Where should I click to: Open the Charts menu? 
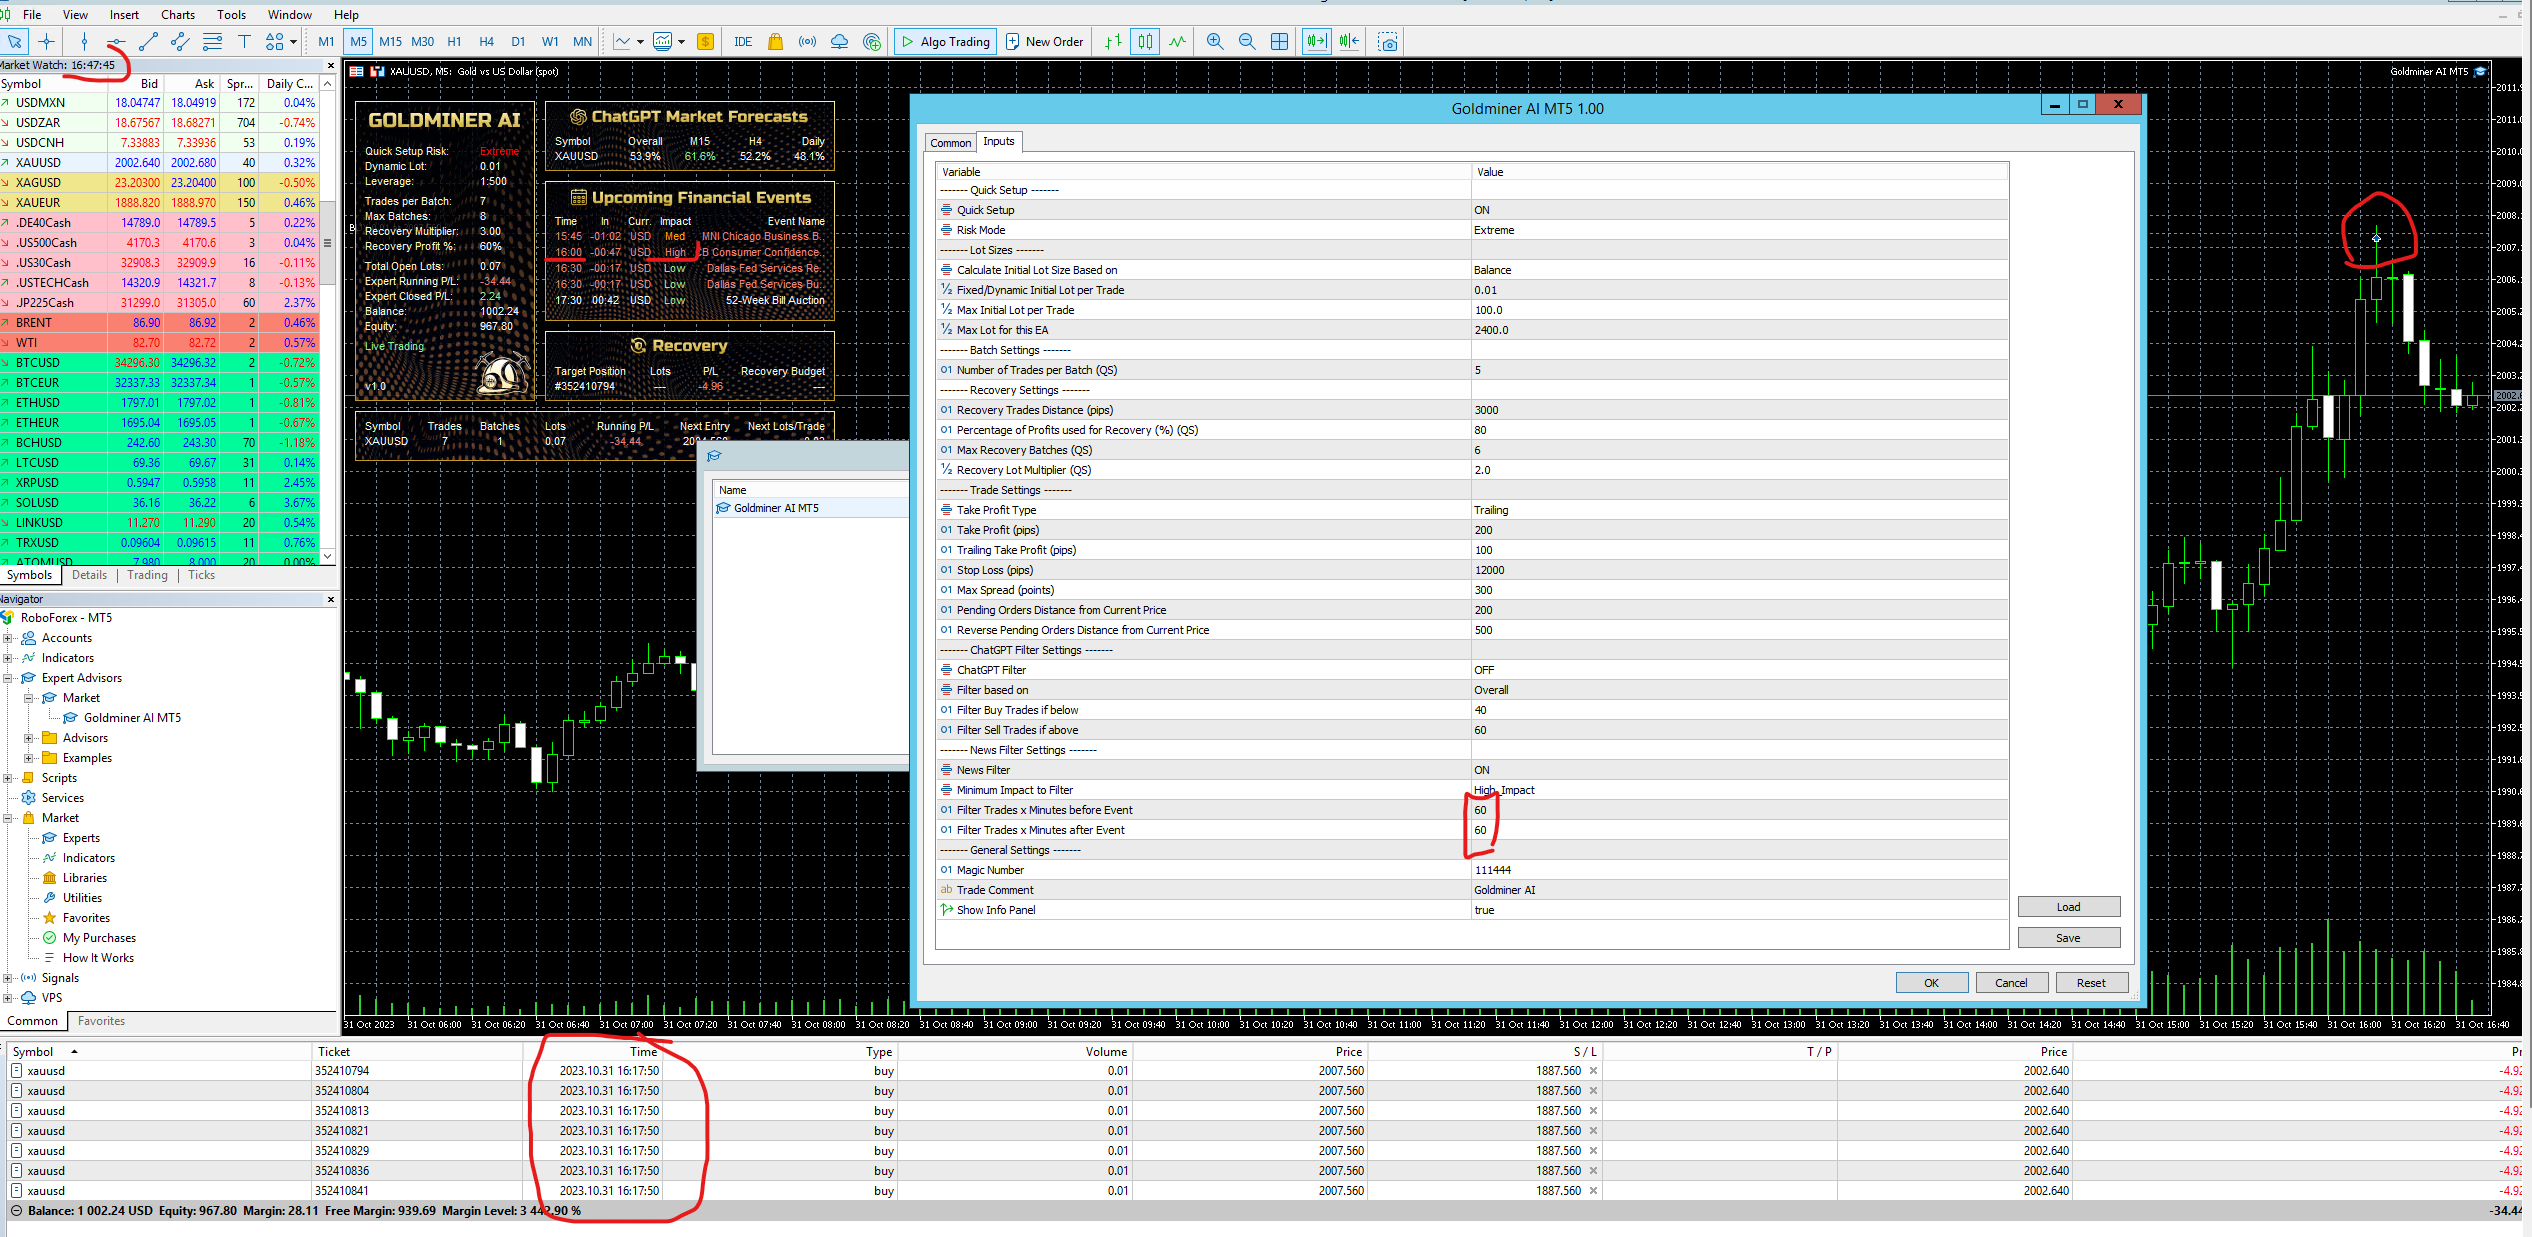click(177, 14)
